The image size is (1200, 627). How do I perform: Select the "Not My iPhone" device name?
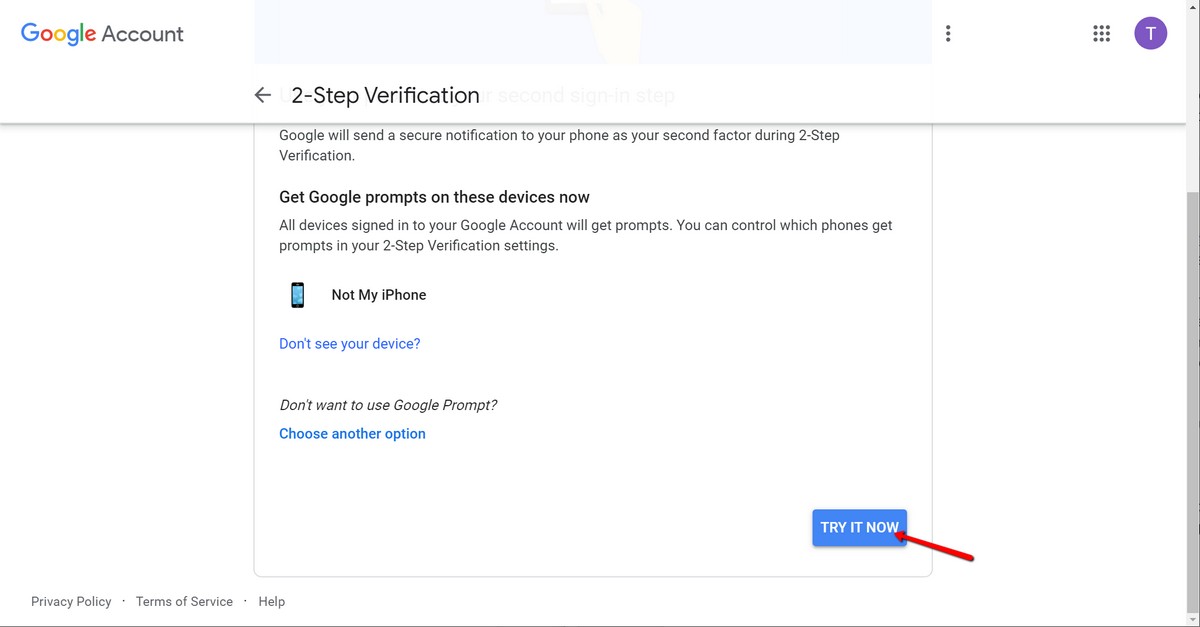379,295
